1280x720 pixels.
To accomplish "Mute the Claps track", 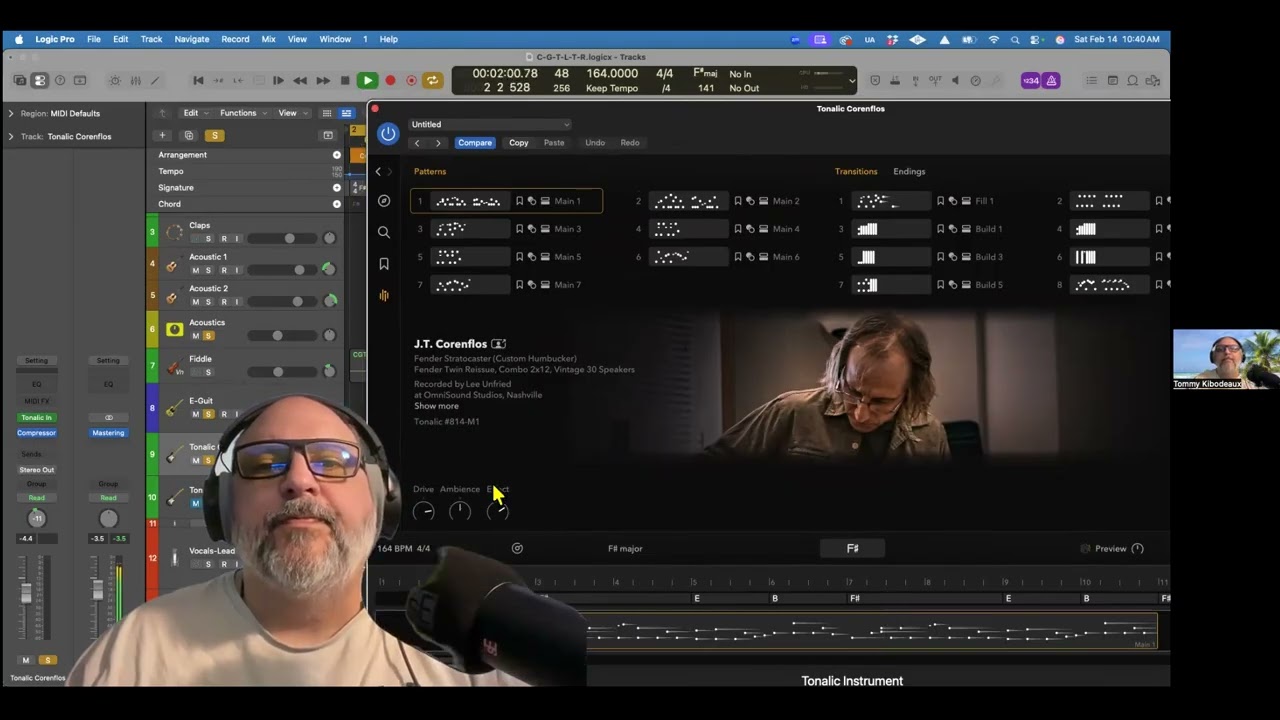I will pos(195,239).
